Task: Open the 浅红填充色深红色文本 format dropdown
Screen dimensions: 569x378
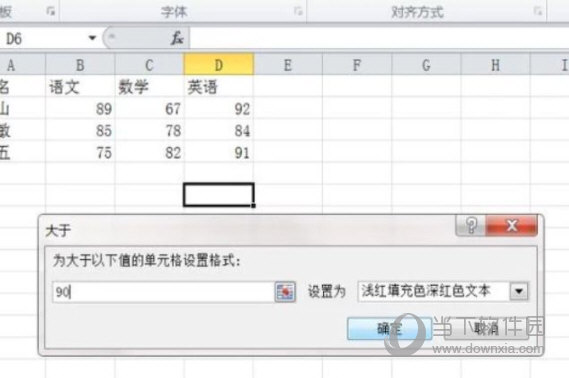Action: click(x=519, y=291)
